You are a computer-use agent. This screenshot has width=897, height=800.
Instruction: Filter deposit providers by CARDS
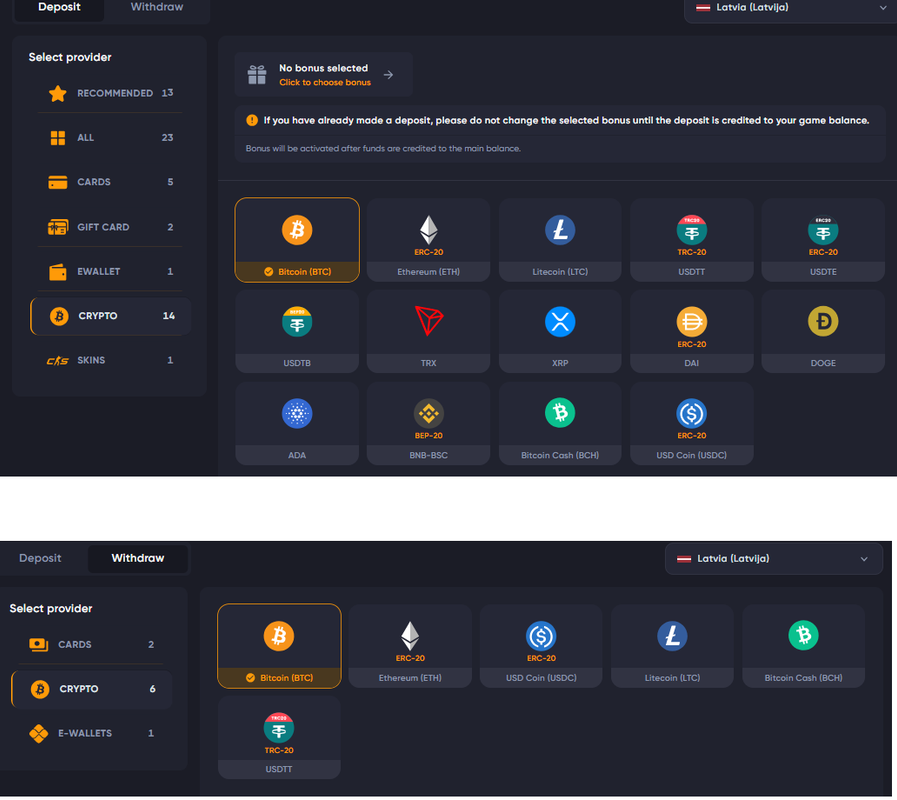coord(110,182)
